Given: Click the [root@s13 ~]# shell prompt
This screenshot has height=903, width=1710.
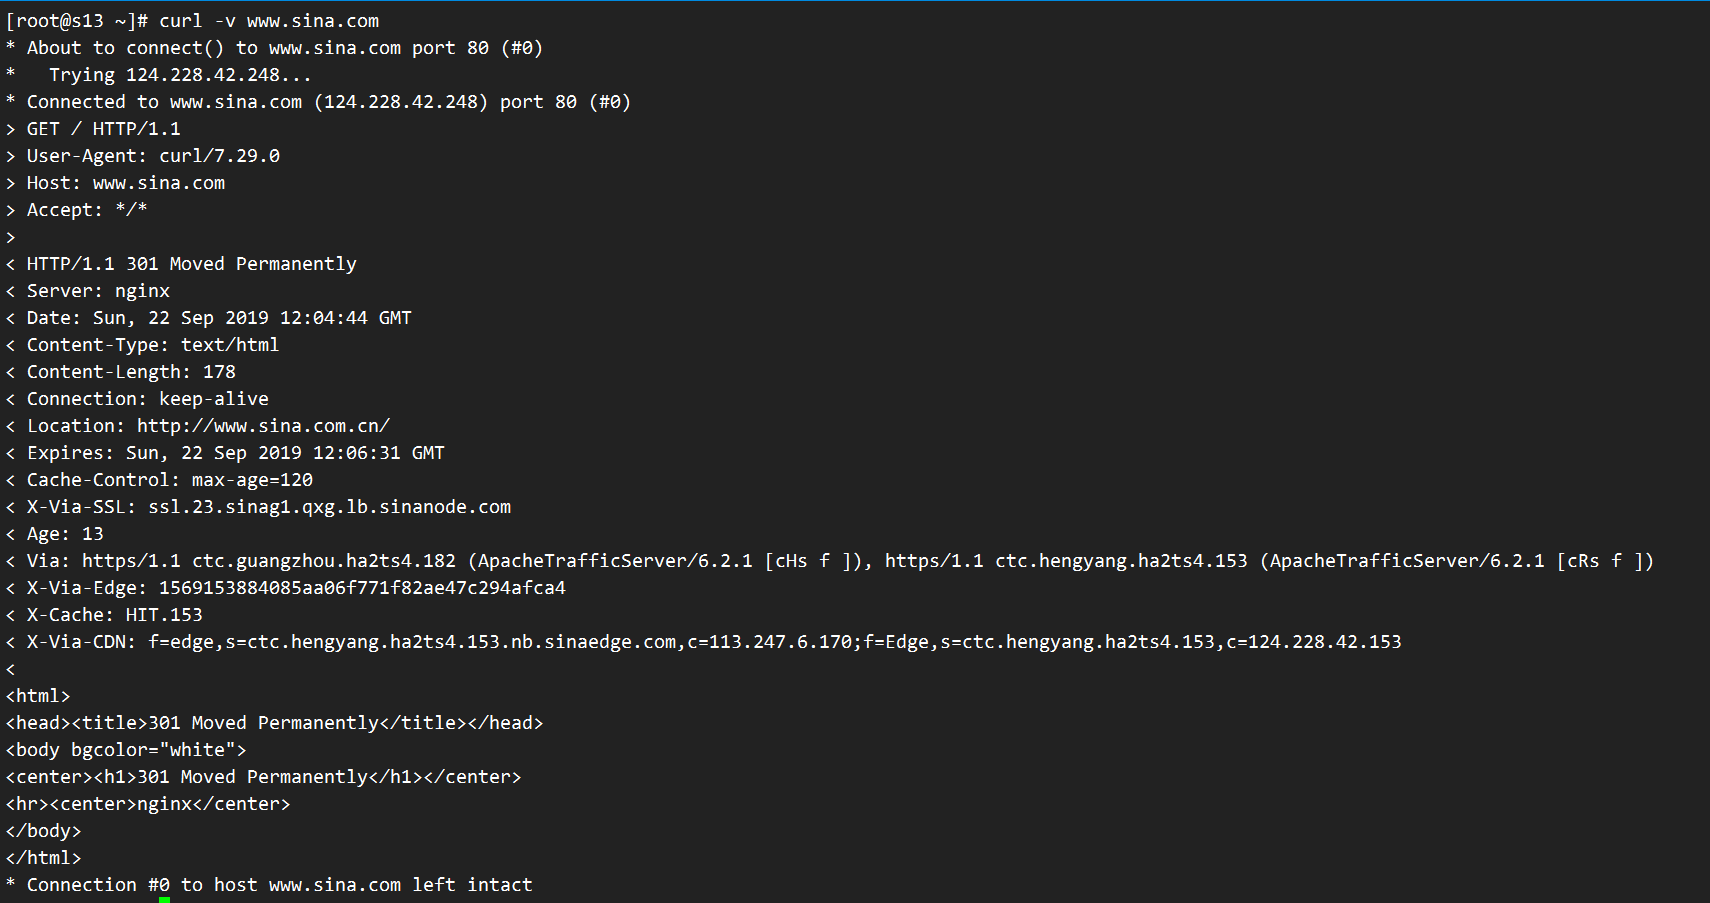Looking at the screenshot, I should point(77,21).
